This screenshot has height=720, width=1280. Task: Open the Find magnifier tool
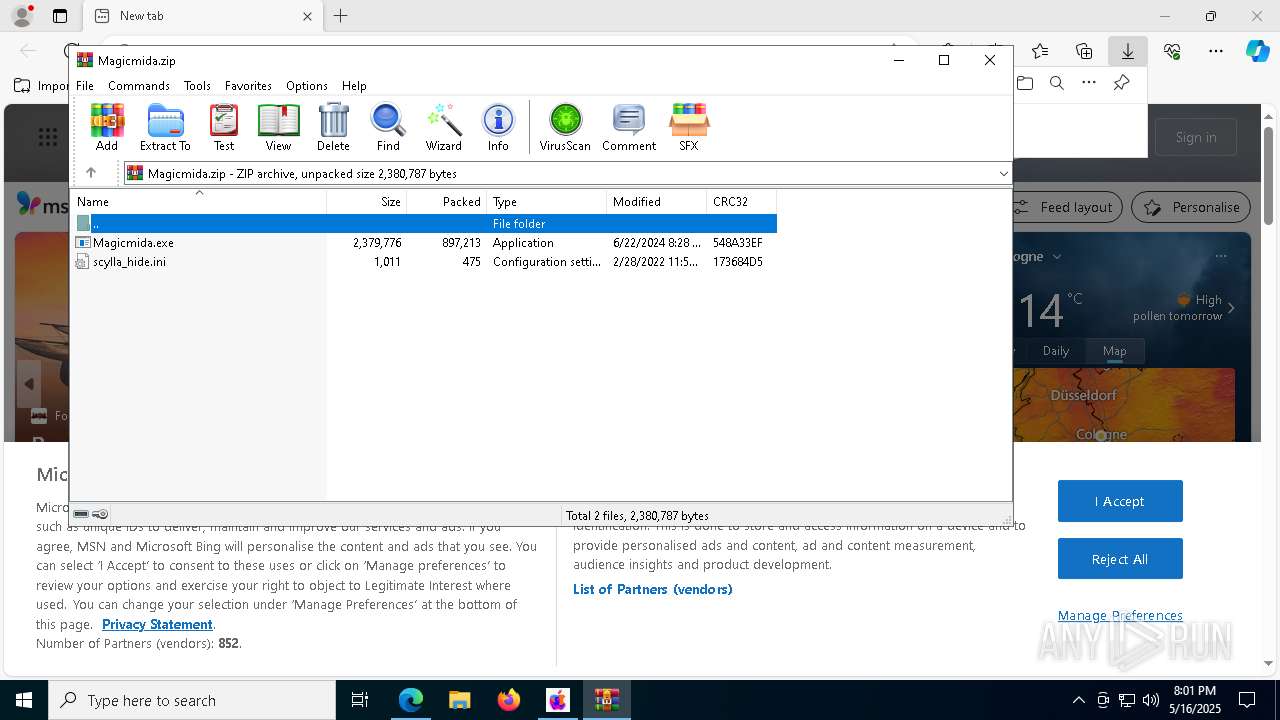point(388,127)
